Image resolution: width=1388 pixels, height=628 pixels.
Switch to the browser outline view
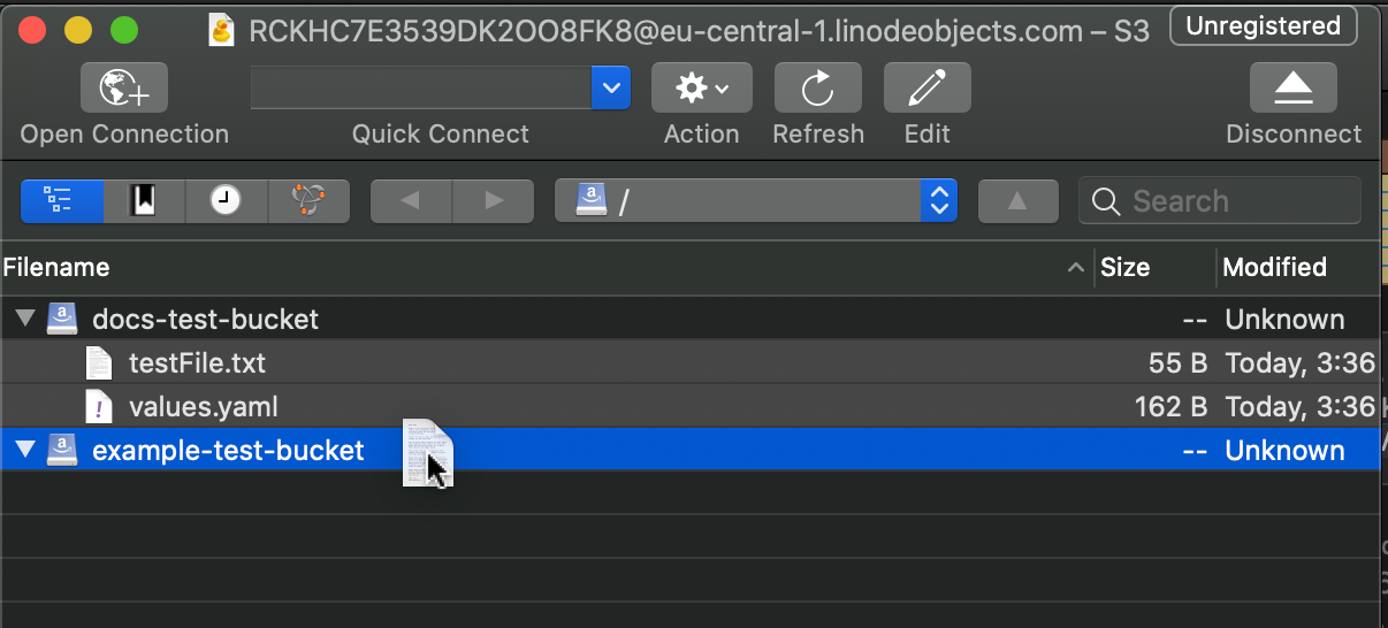point(61,200)
